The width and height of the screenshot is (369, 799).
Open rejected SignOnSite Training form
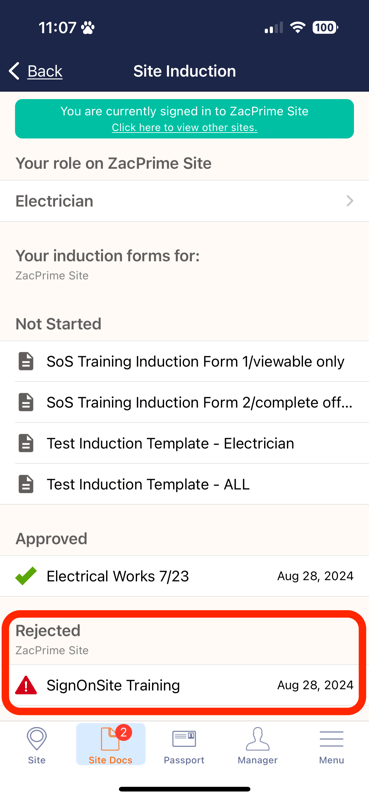[x=184, y=686]
